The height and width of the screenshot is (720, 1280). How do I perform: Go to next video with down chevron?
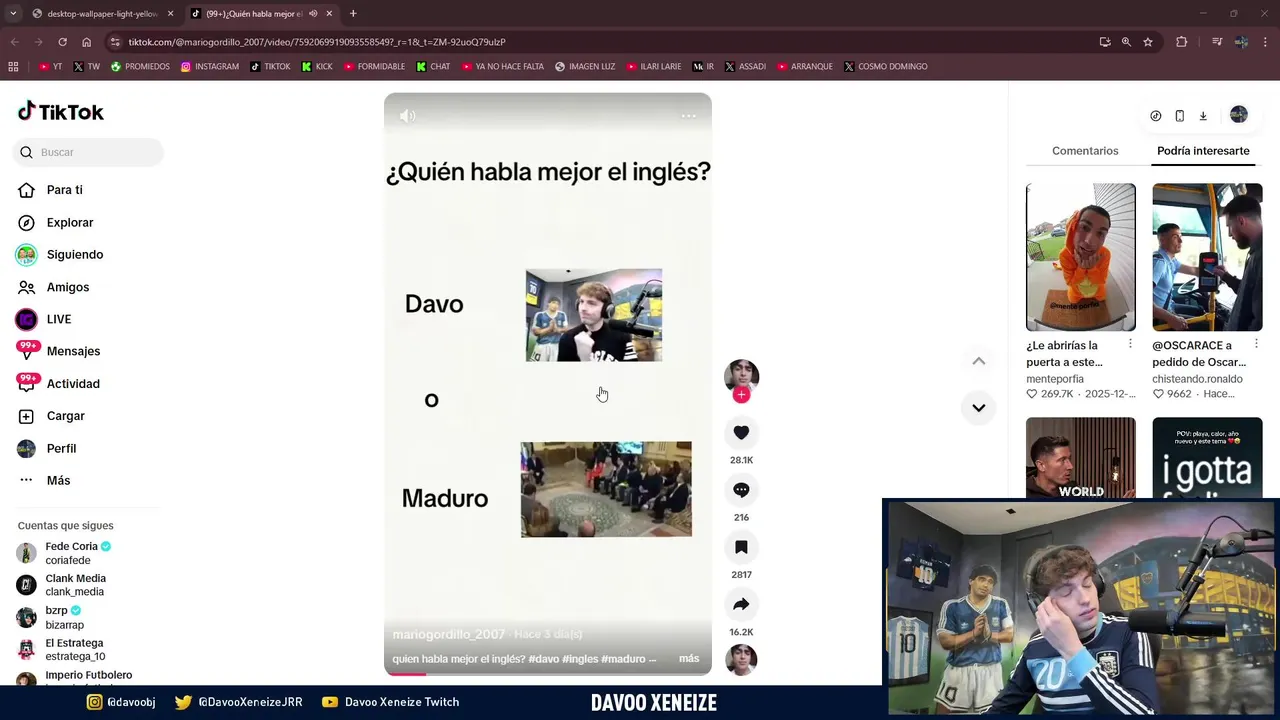click(x=979, y=408)
